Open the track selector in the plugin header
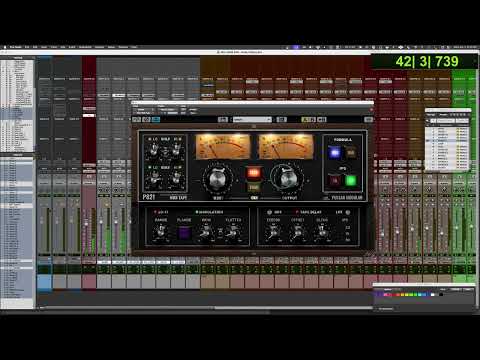 tap(143, 110)
